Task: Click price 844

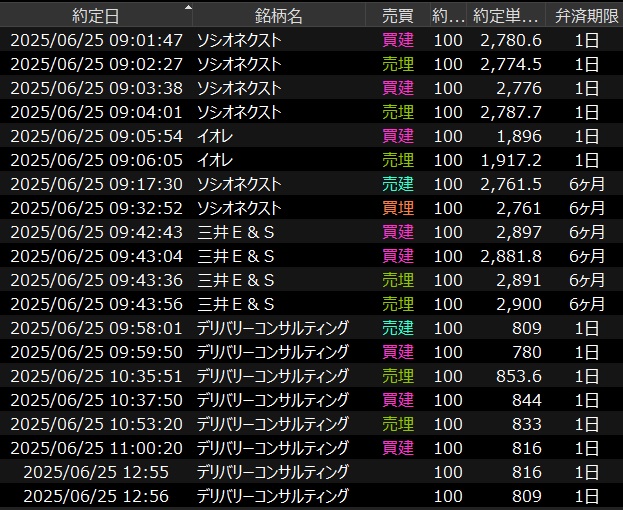Action: tap(527, 400)
